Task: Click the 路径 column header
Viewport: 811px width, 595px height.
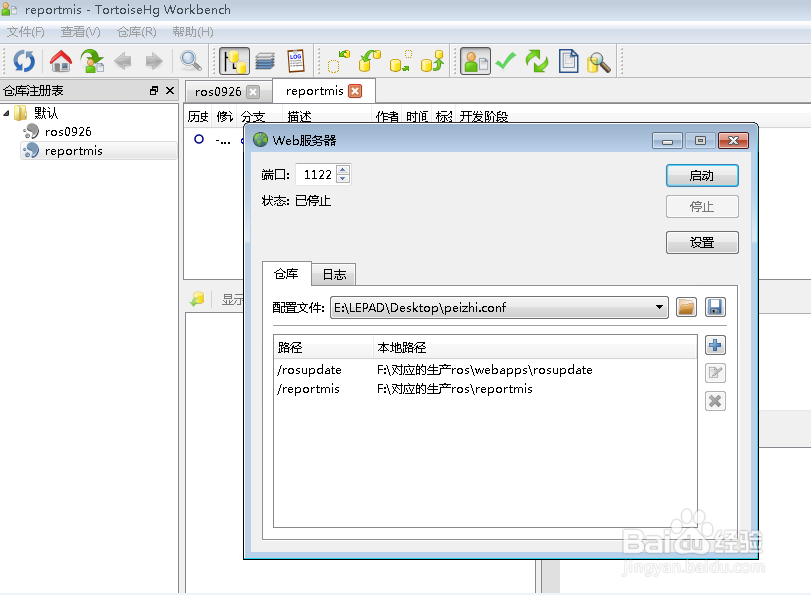Action: tap(323, 347)
